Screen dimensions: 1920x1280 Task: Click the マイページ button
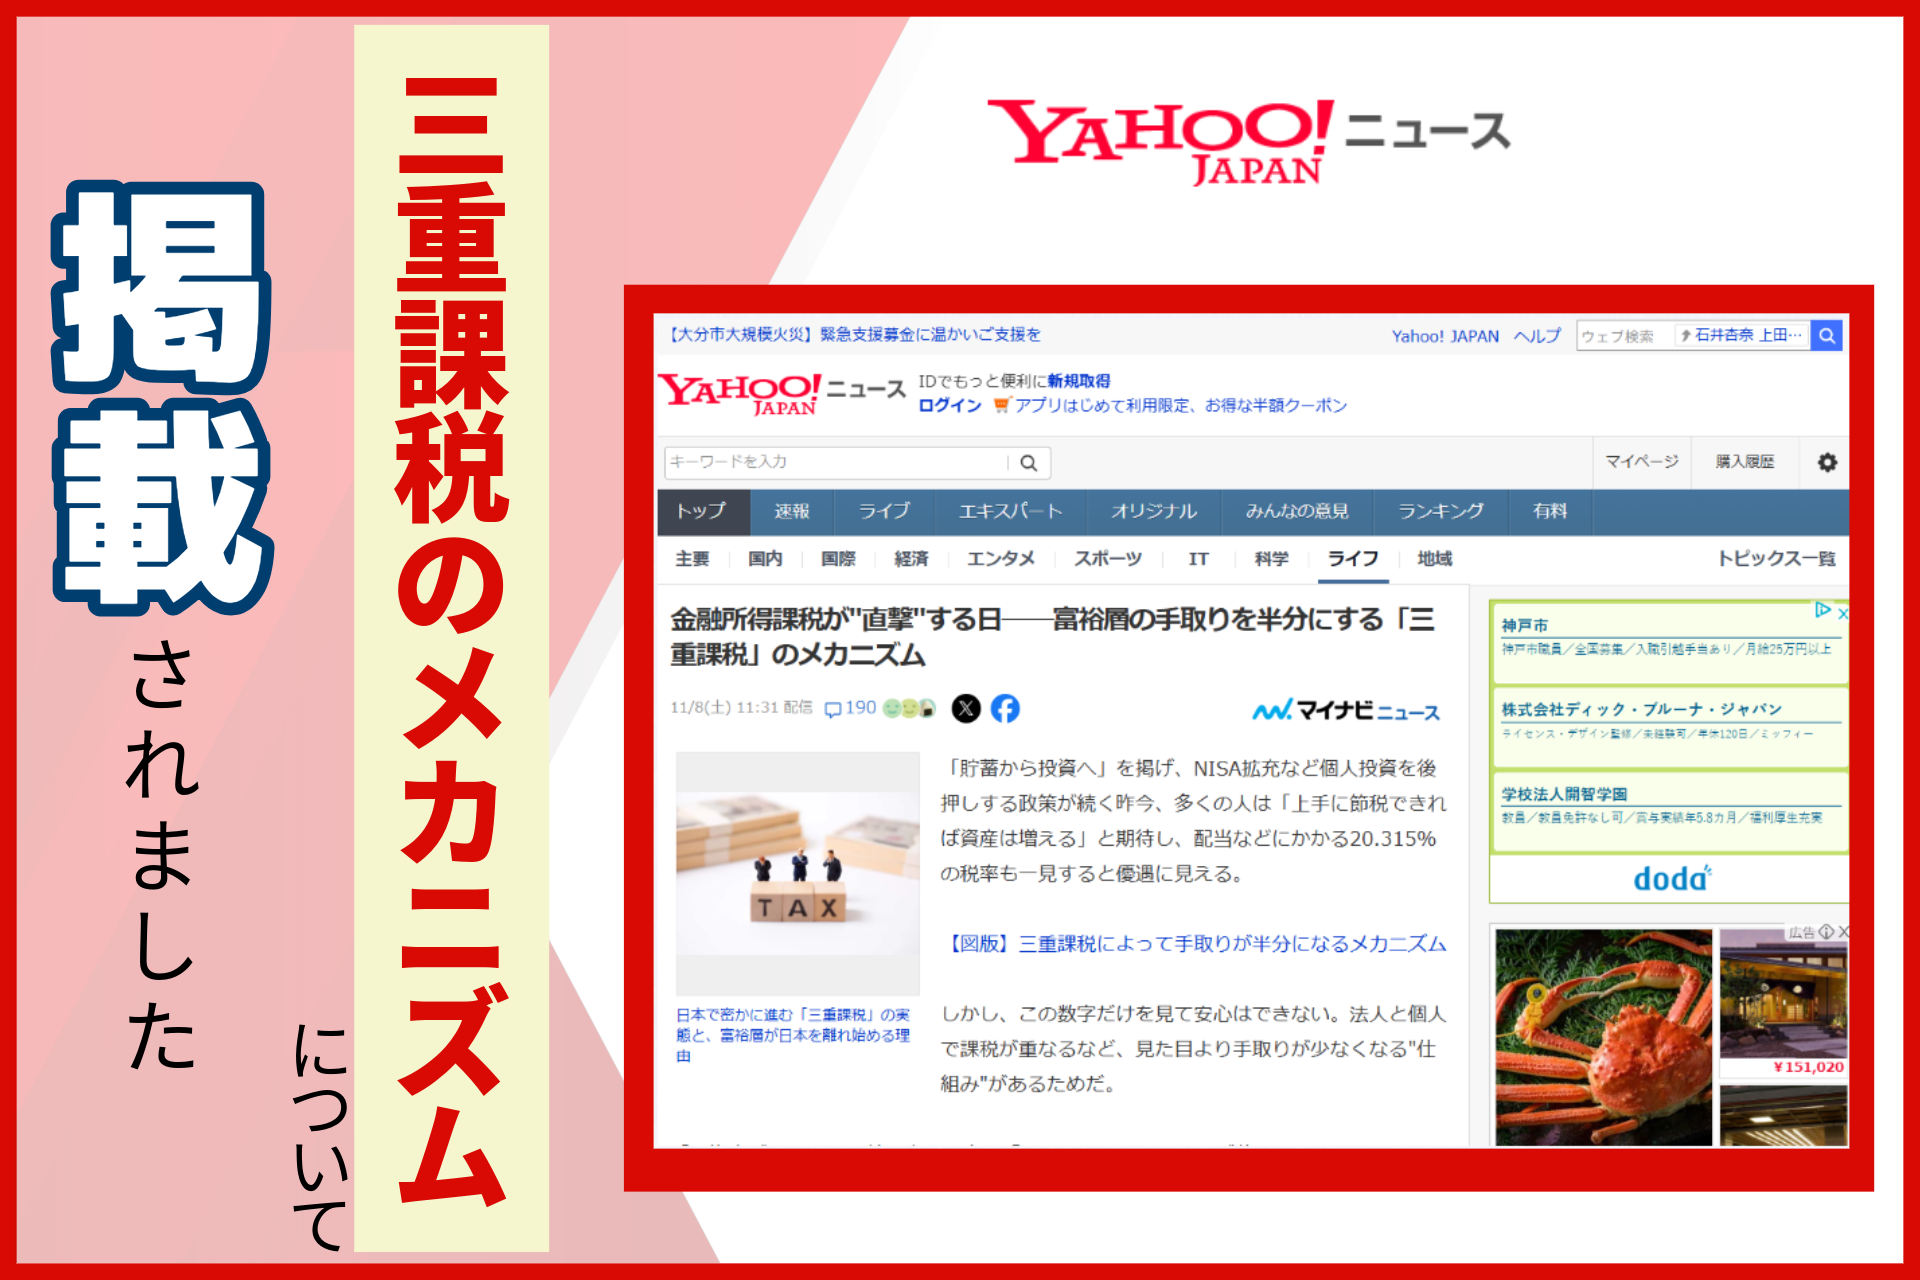[x=1642, y=462]
